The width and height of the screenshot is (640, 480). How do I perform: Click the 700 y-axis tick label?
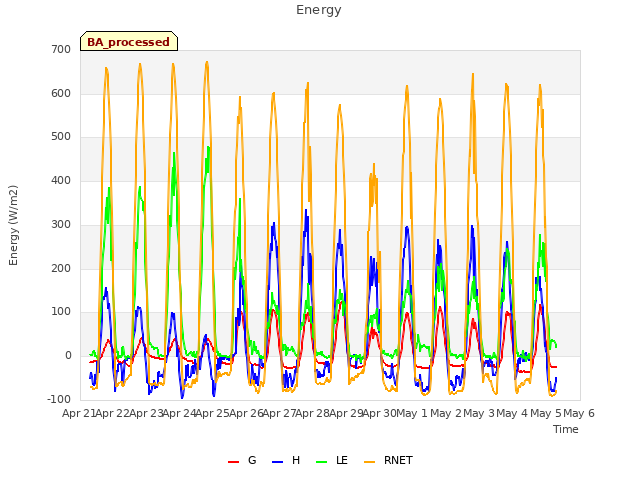61,49
